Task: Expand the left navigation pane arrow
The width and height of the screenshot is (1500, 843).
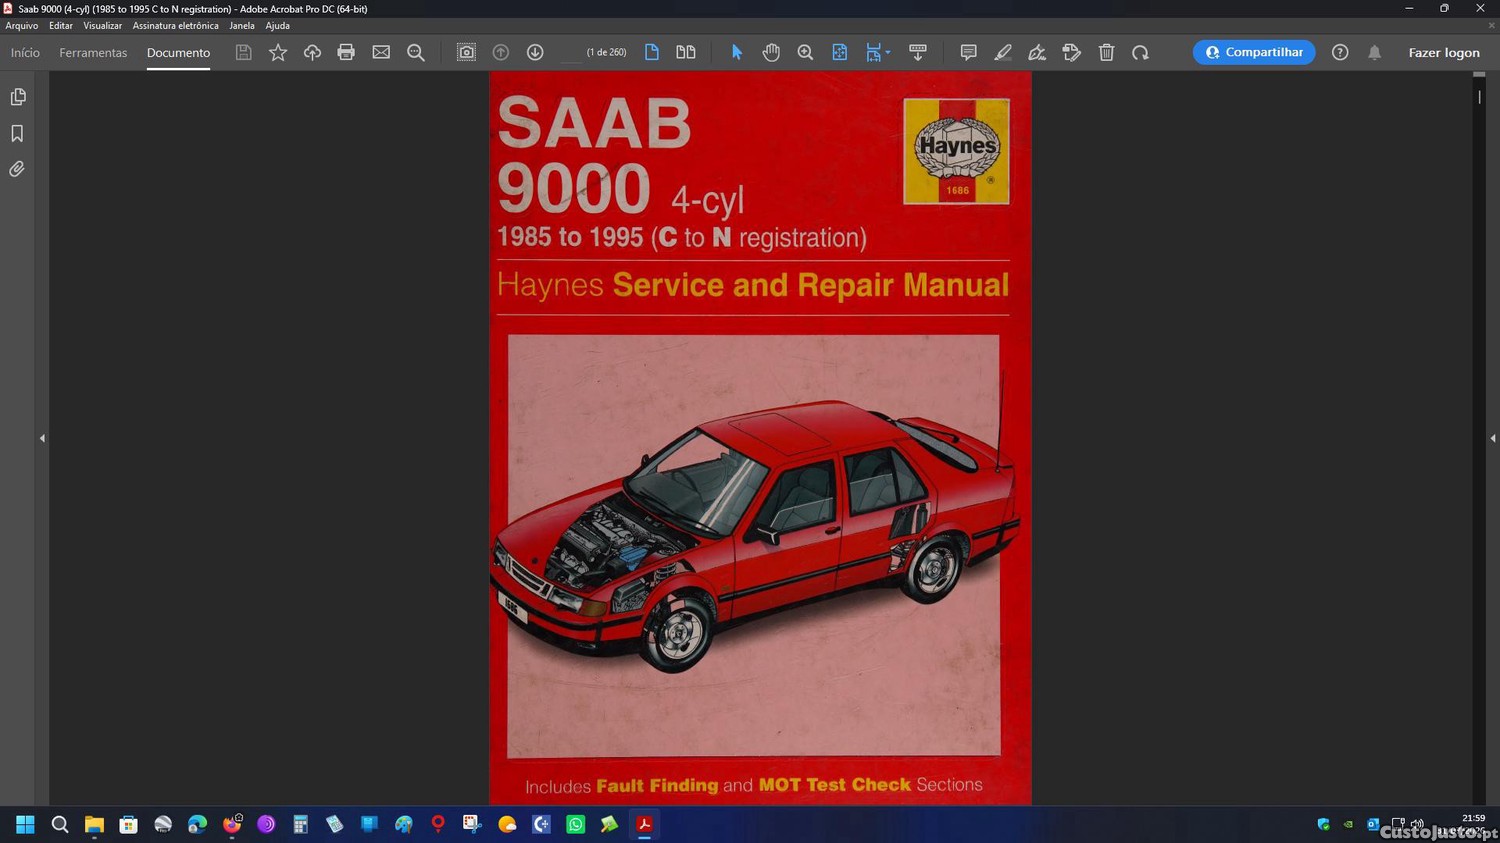Action: [42, 438]
